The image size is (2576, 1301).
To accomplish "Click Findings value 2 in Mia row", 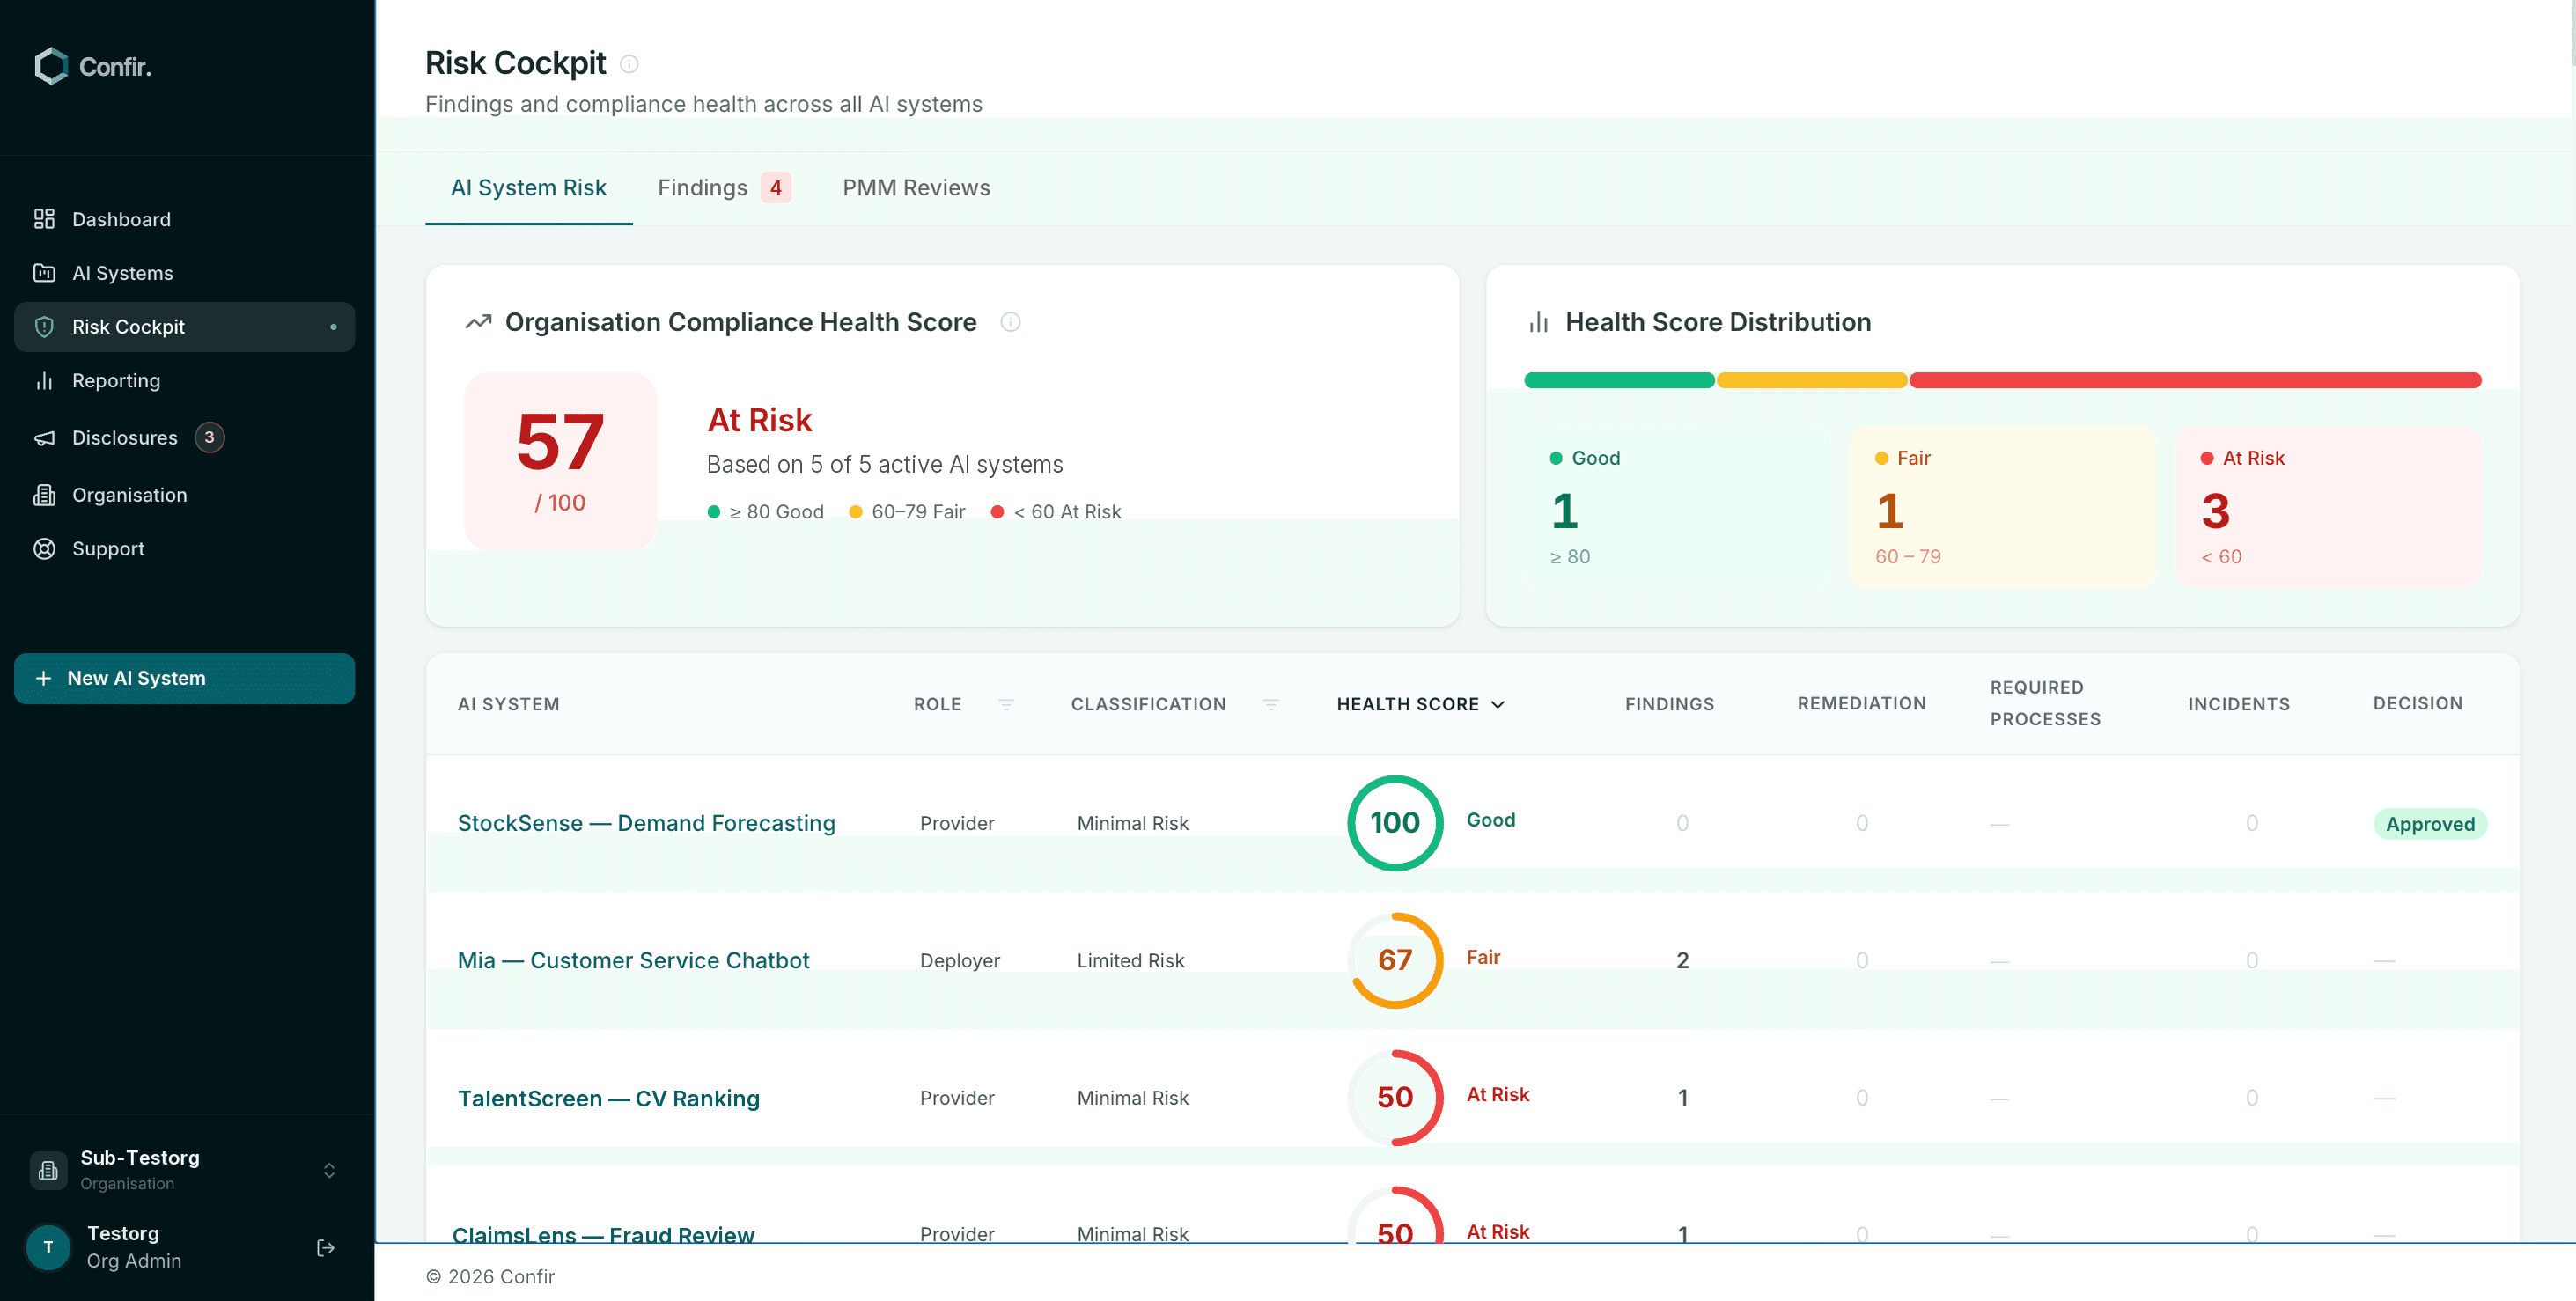I will point(1682,960).
